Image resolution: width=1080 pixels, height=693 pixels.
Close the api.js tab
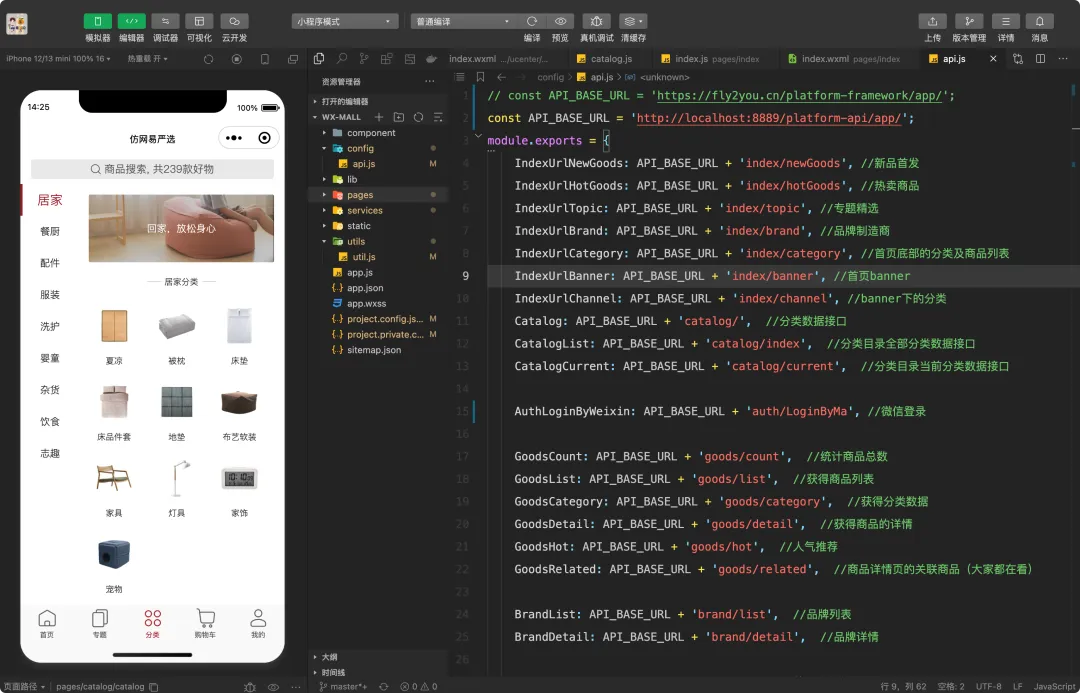[x=993, y=59]
